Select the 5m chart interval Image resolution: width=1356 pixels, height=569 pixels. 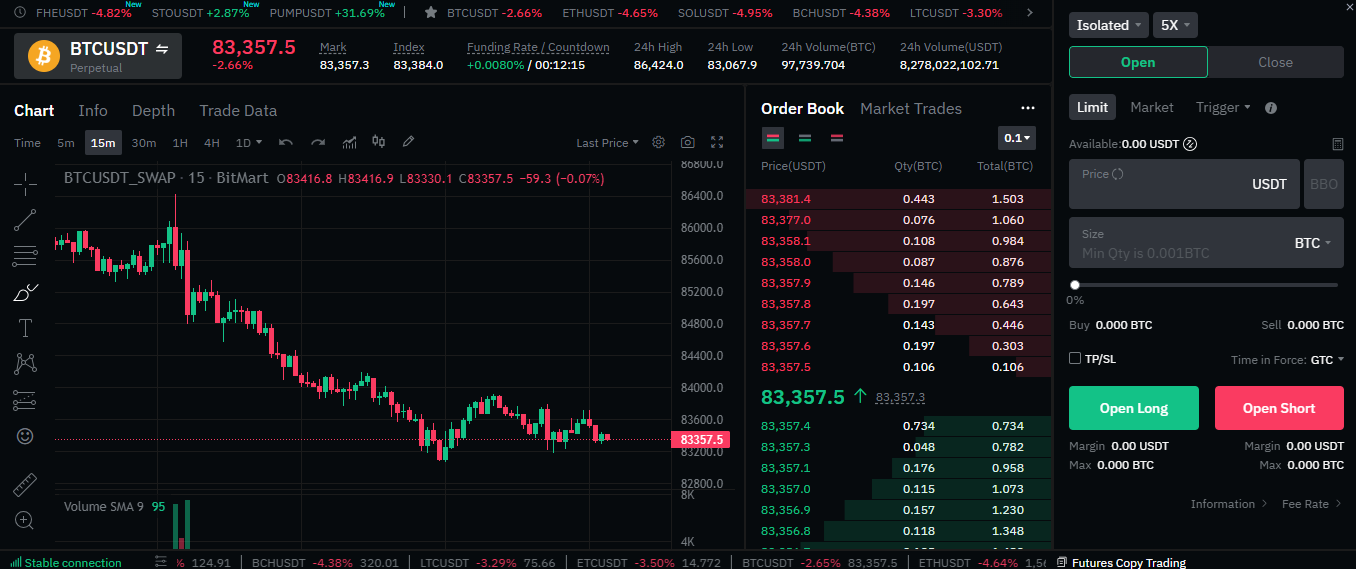[x=66, y=143]
